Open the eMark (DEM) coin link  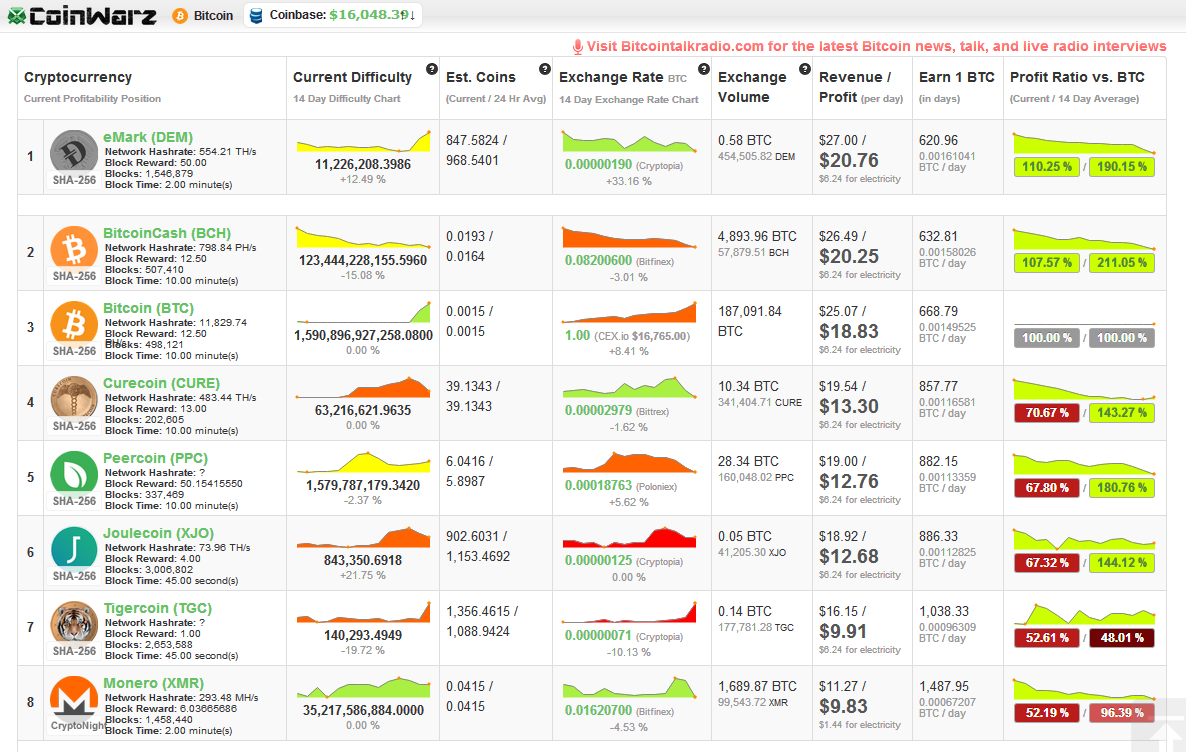[148, 137]
